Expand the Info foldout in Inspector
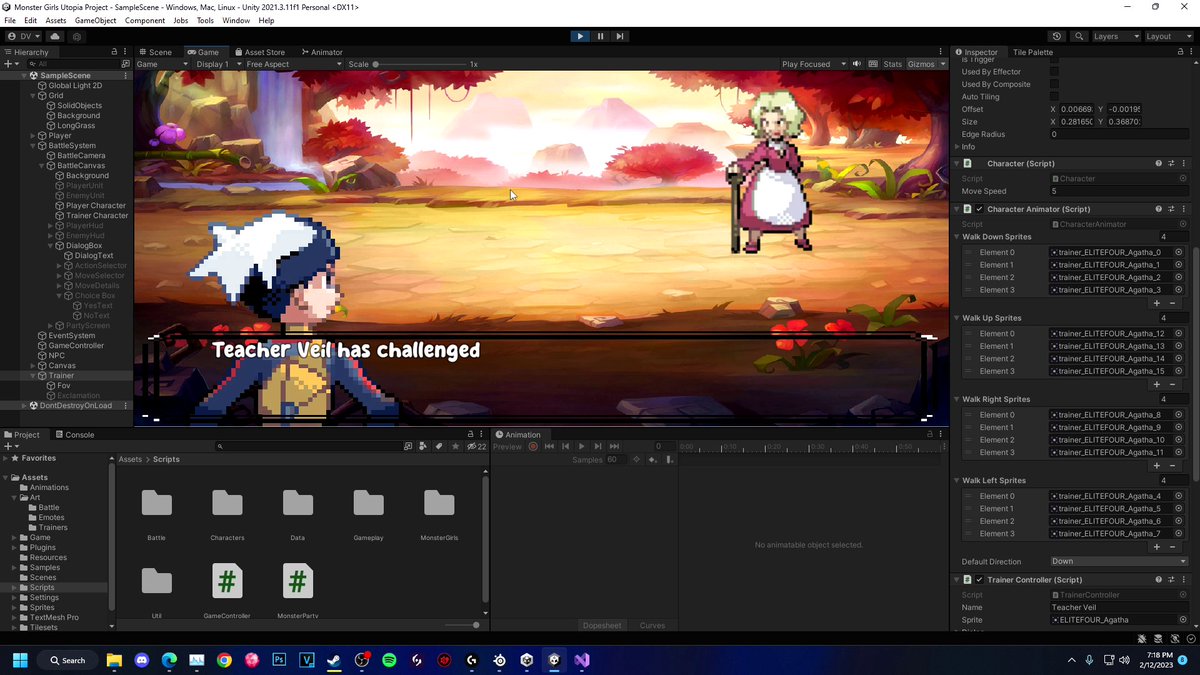Screen dimensions: 1200x675 (x=957, y=147)
